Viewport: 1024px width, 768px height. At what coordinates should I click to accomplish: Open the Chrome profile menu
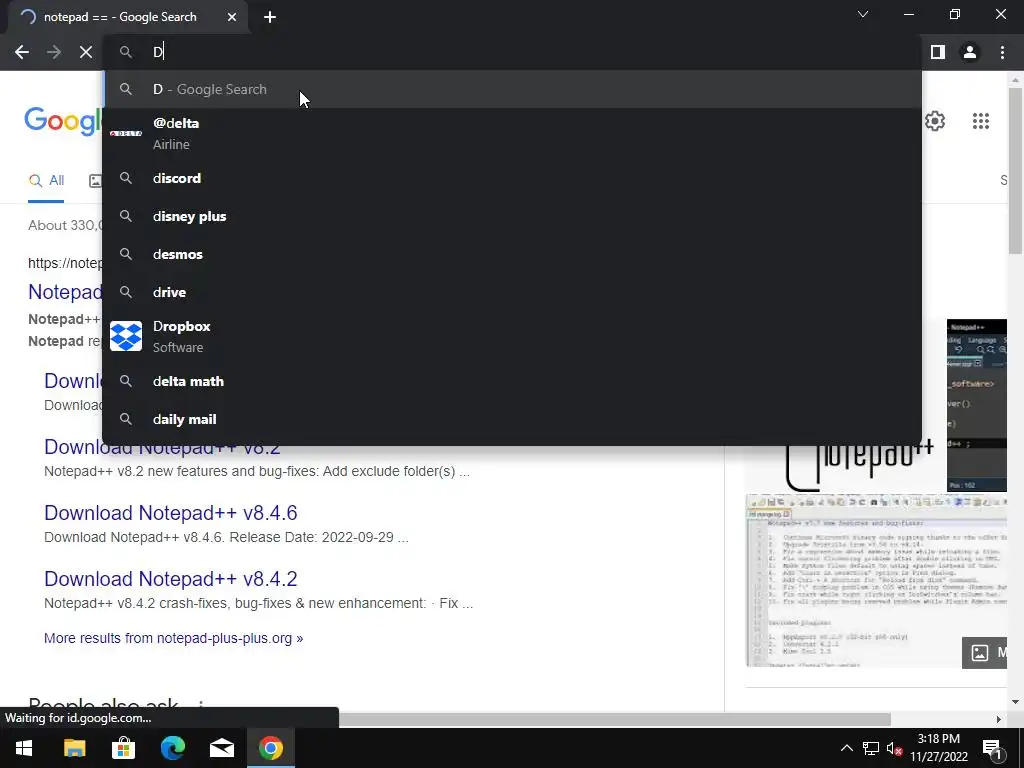pos(970,52)
